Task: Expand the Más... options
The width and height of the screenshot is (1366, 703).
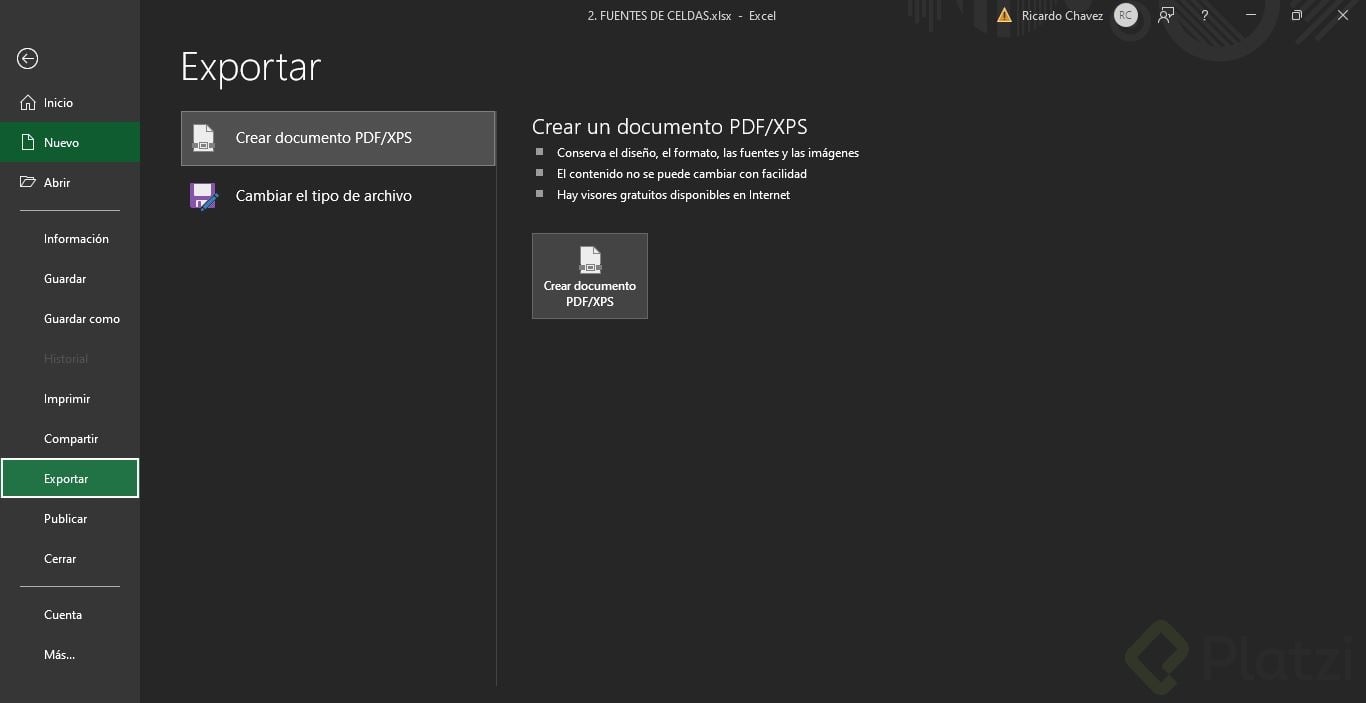Action: click(x=70, y=655)
